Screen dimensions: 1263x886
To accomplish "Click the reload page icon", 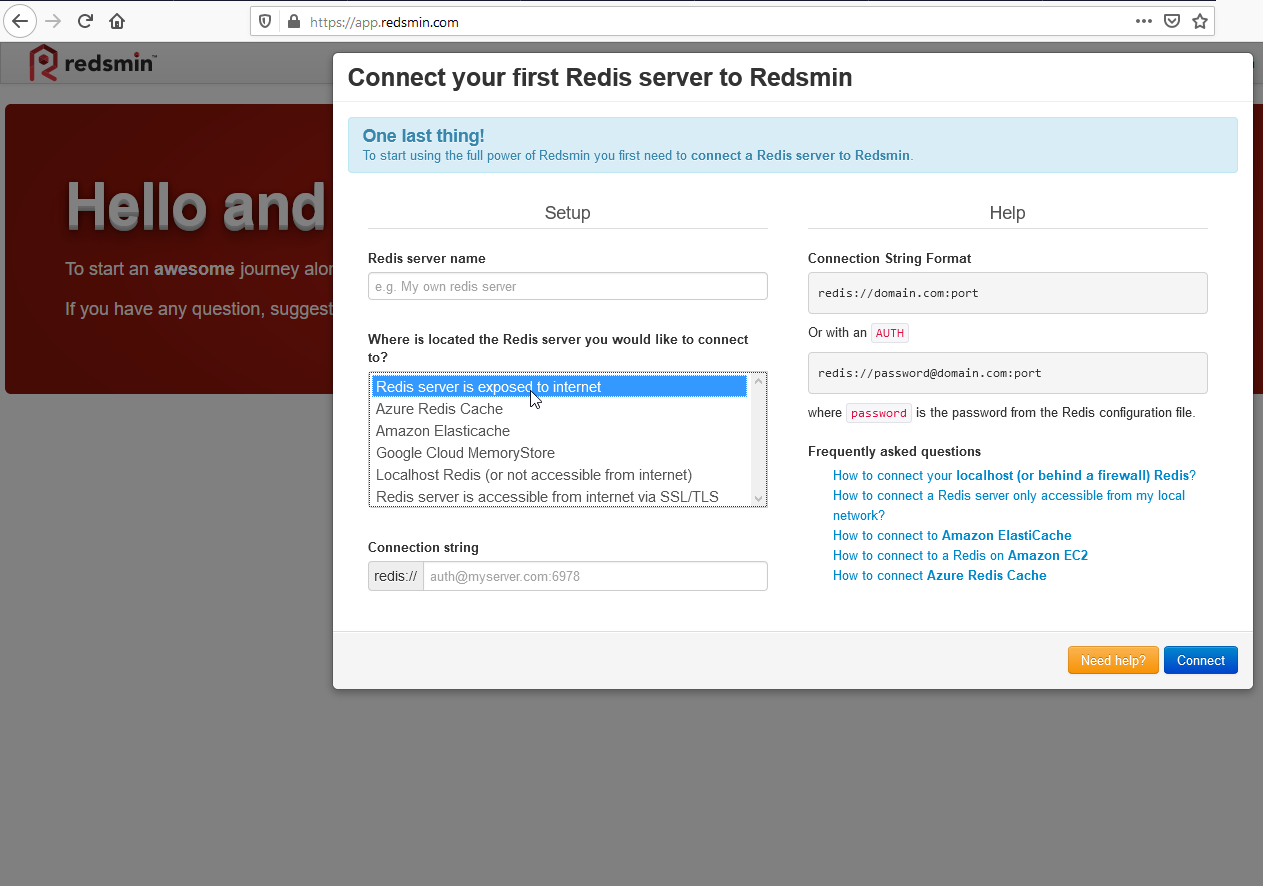I will click(x=86, y=21).
